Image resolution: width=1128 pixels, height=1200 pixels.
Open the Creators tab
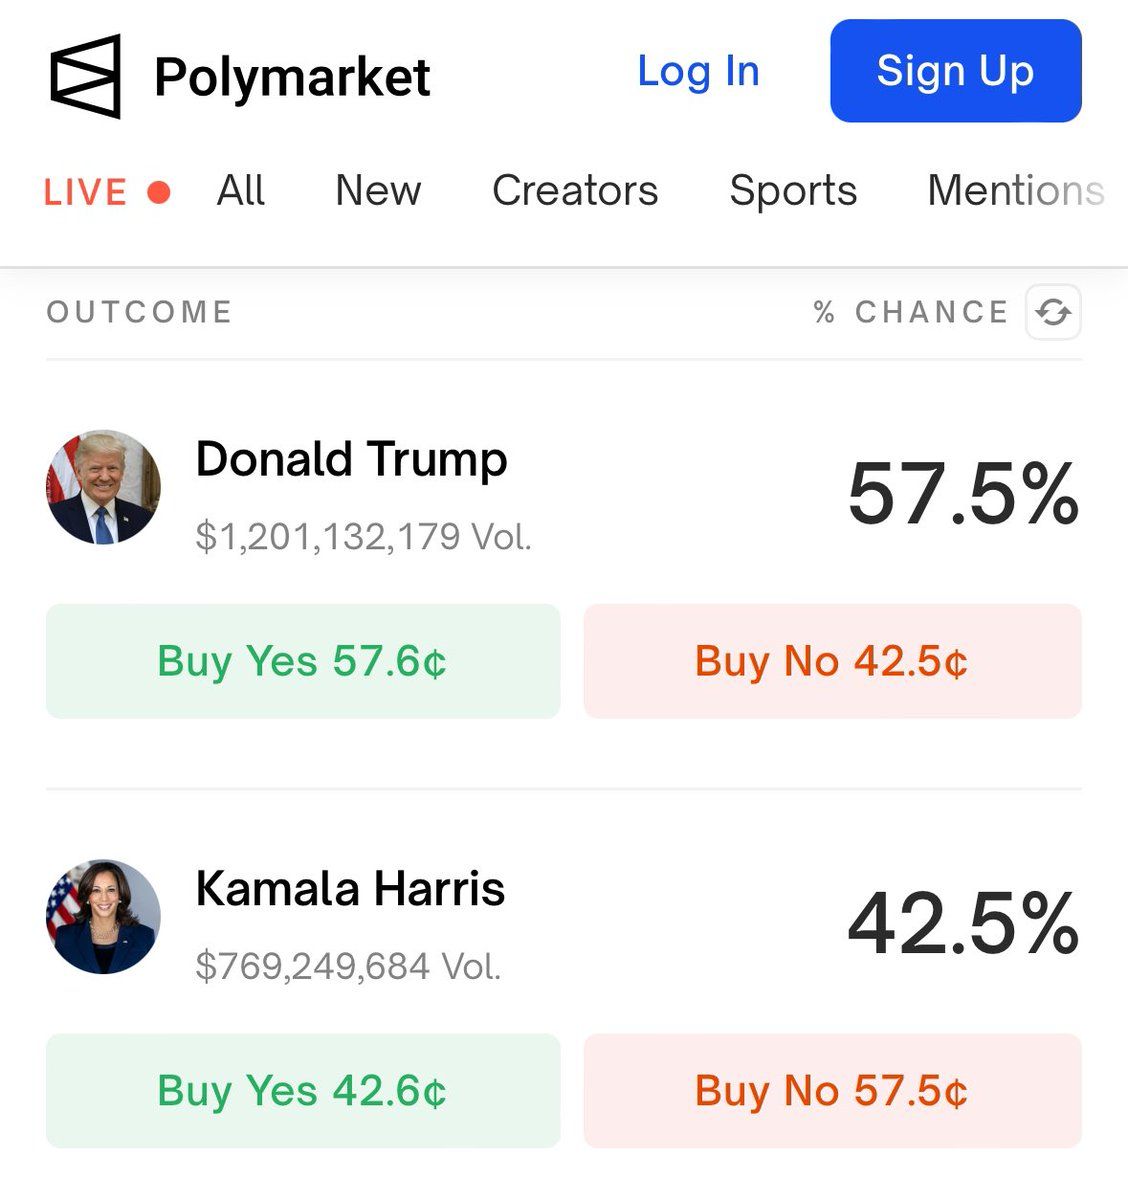pos(575,190)
